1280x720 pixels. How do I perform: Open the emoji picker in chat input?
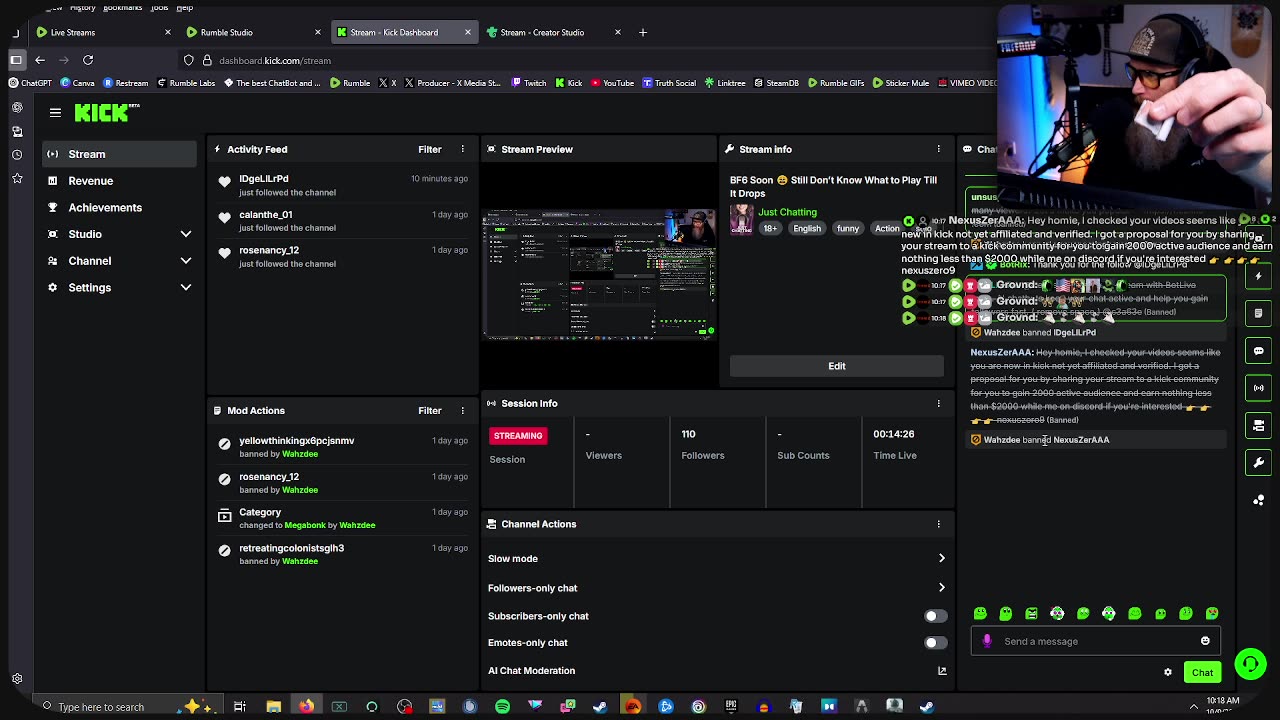[1205, 641]
